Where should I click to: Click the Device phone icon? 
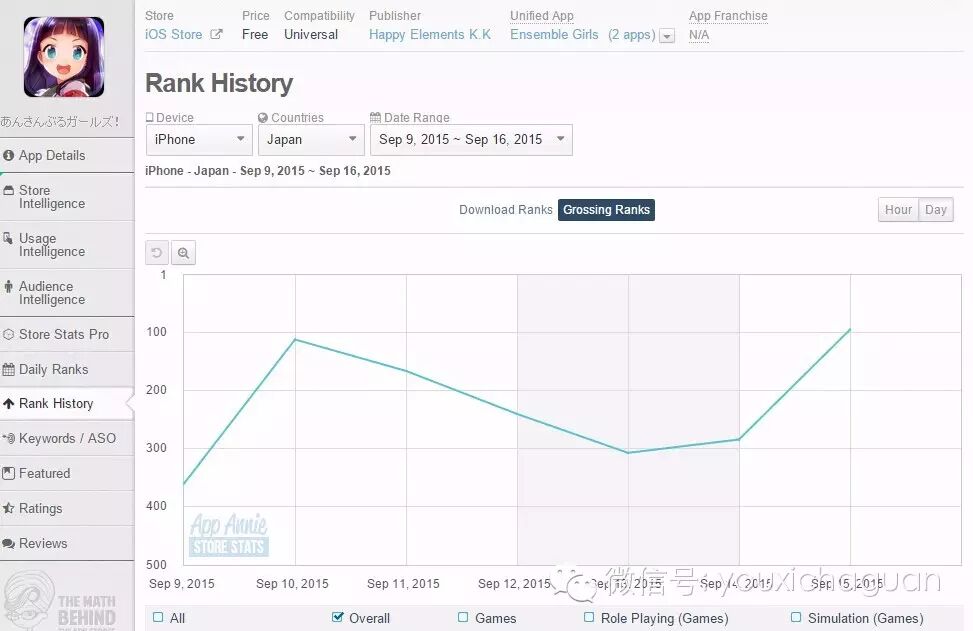point(150,117)
